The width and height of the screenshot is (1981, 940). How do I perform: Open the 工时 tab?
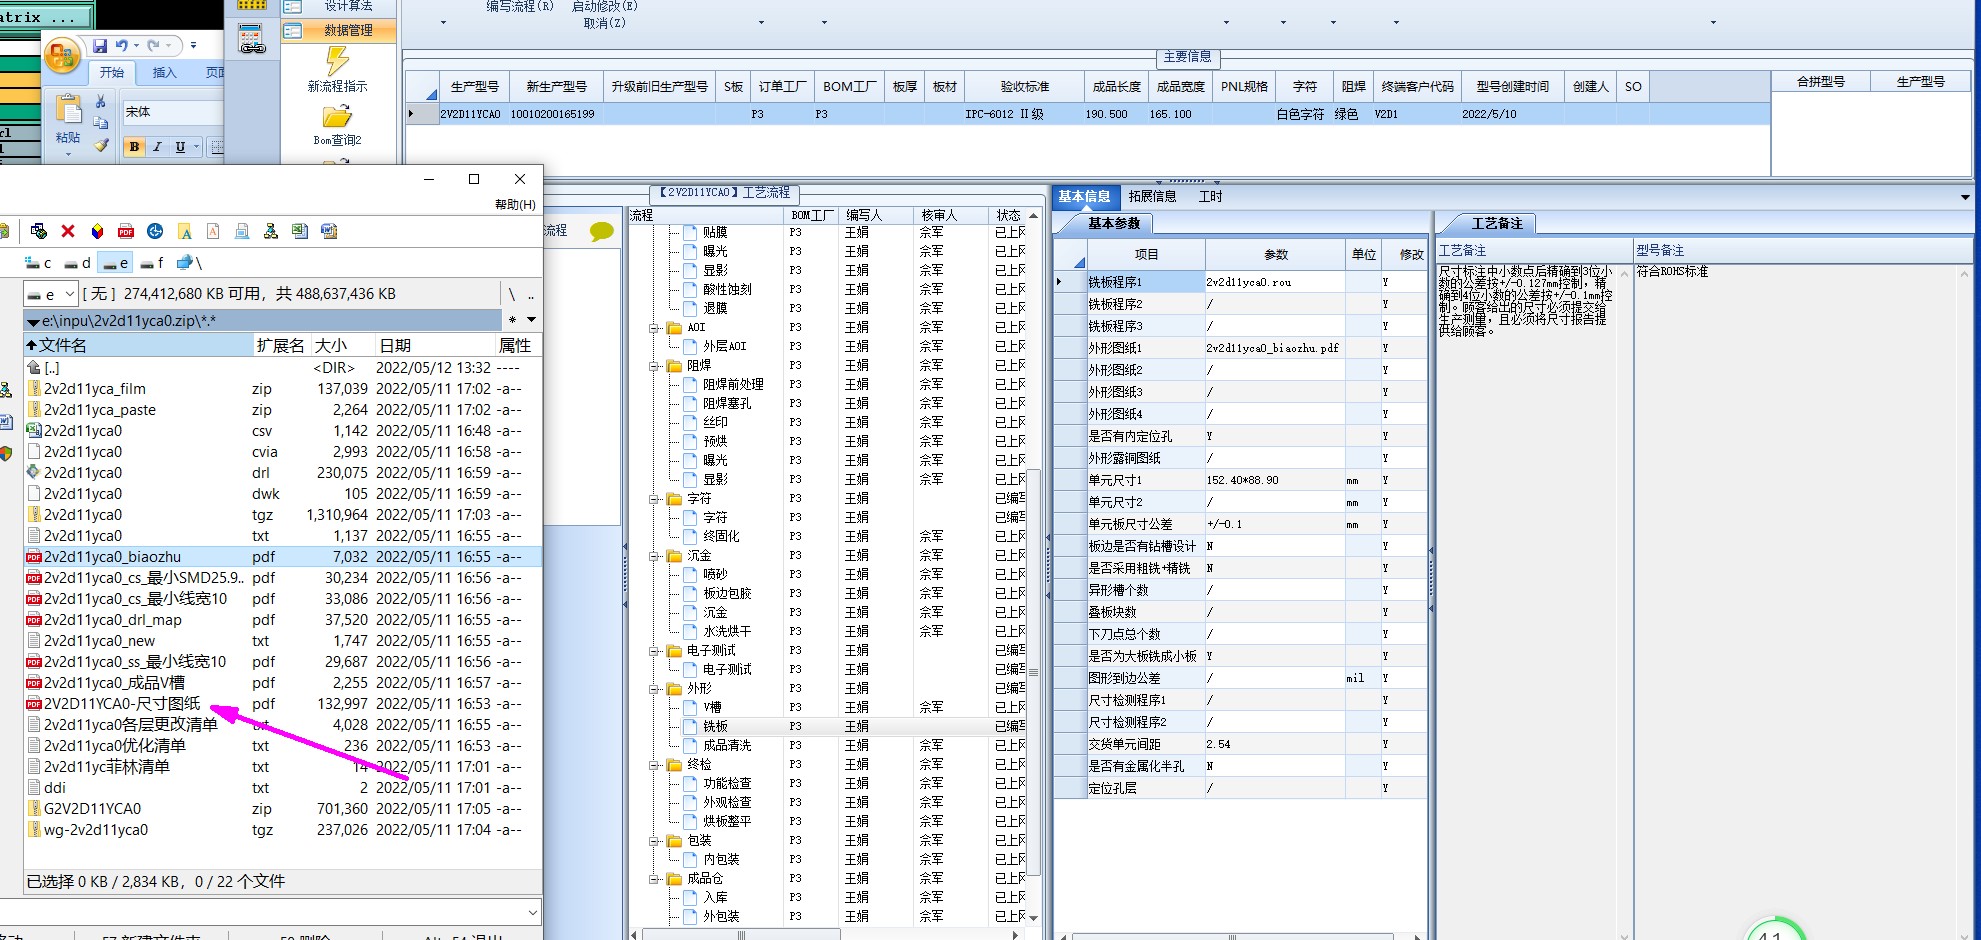[x=1210, y=197]
